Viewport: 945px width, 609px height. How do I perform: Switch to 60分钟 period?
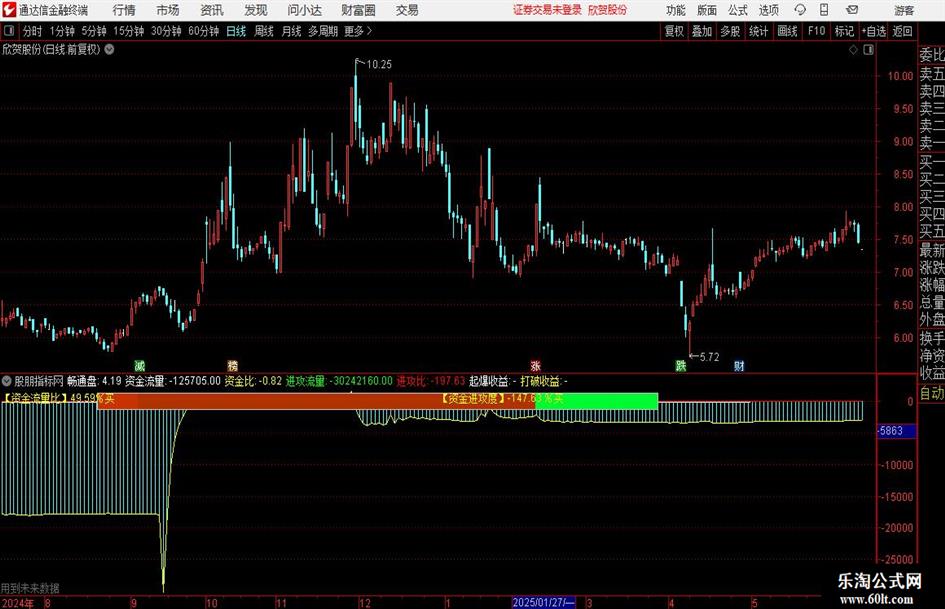[203, 31]
